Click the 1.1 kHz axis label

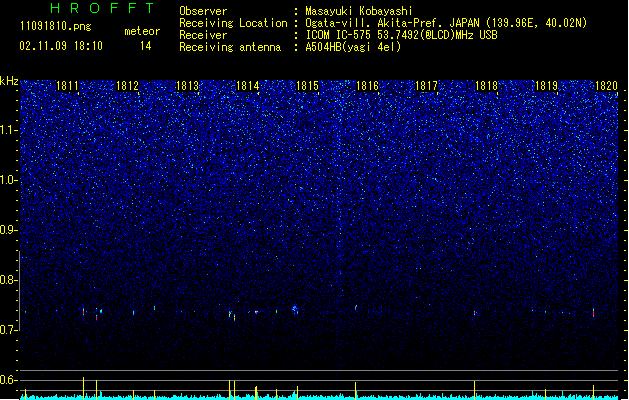click(x=8, y=130)
